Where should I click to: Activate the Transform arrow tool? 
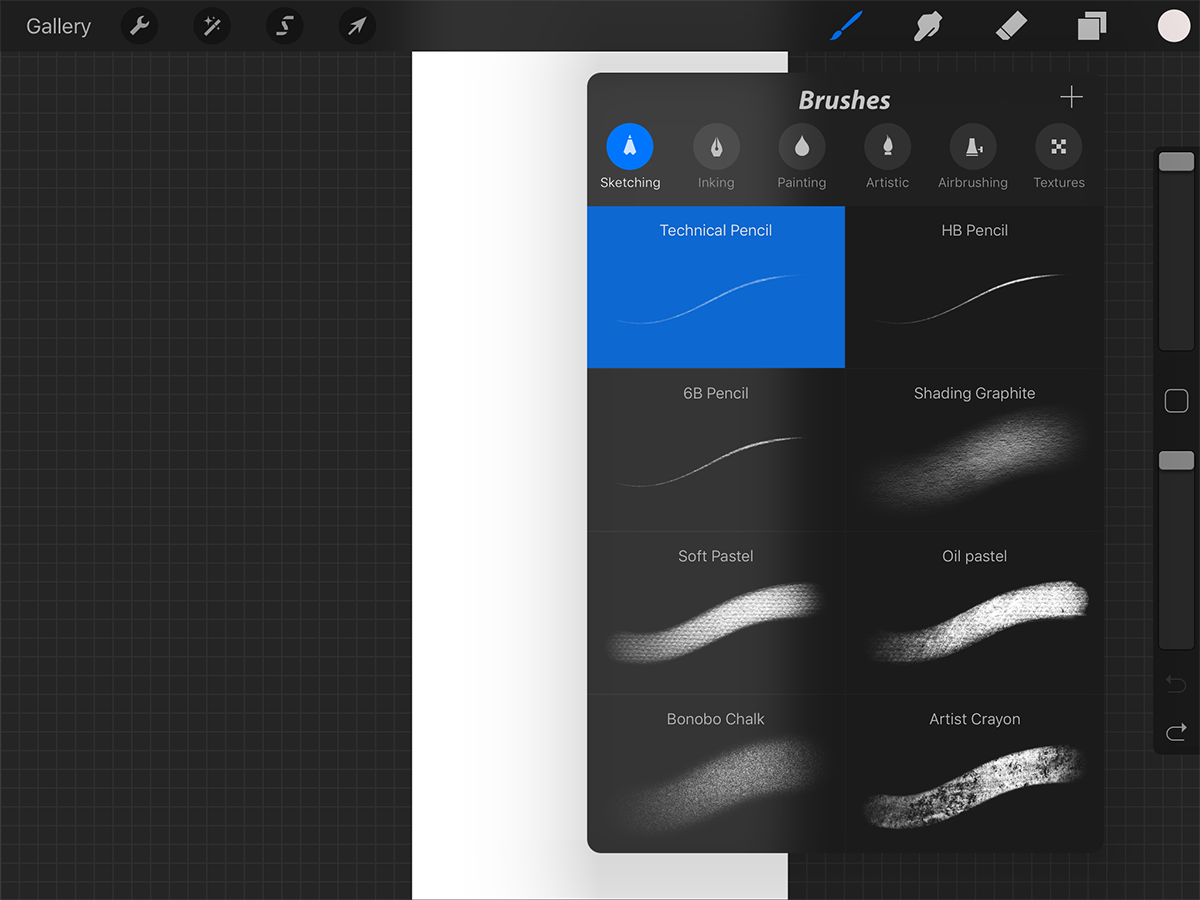[357, 26]
